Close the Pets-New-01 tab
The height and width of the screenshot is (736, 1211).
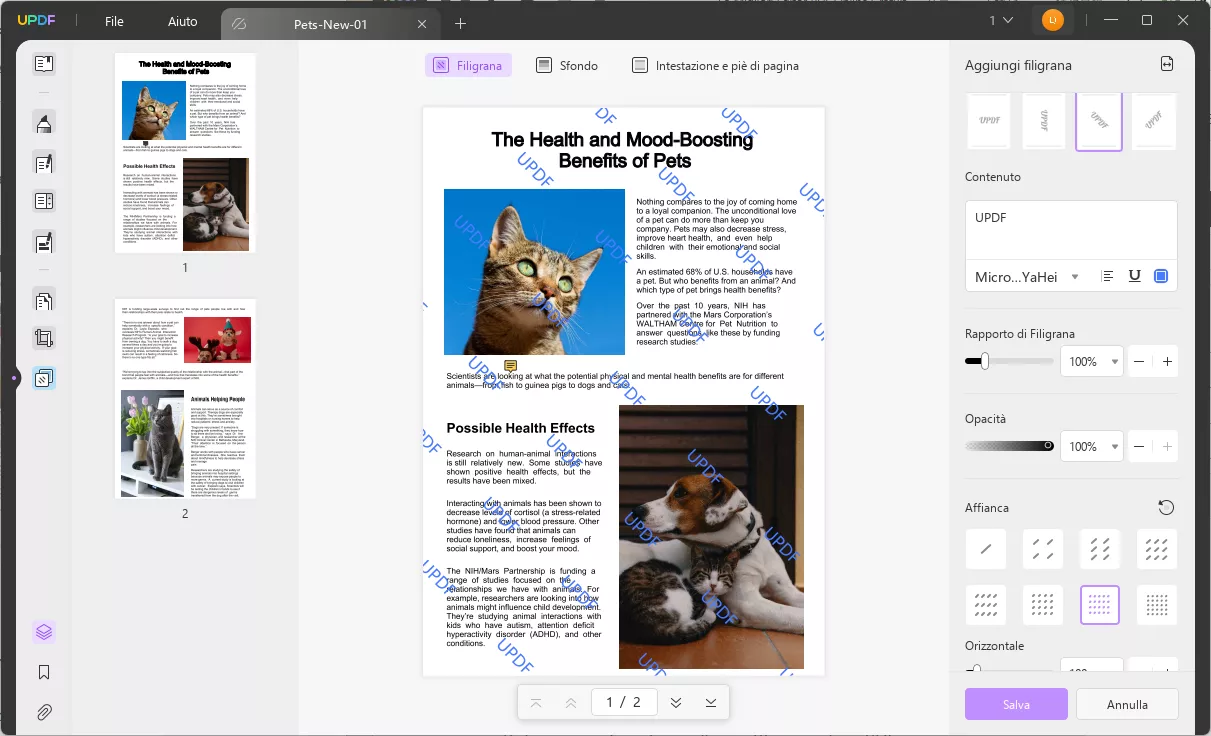[422, 24]
